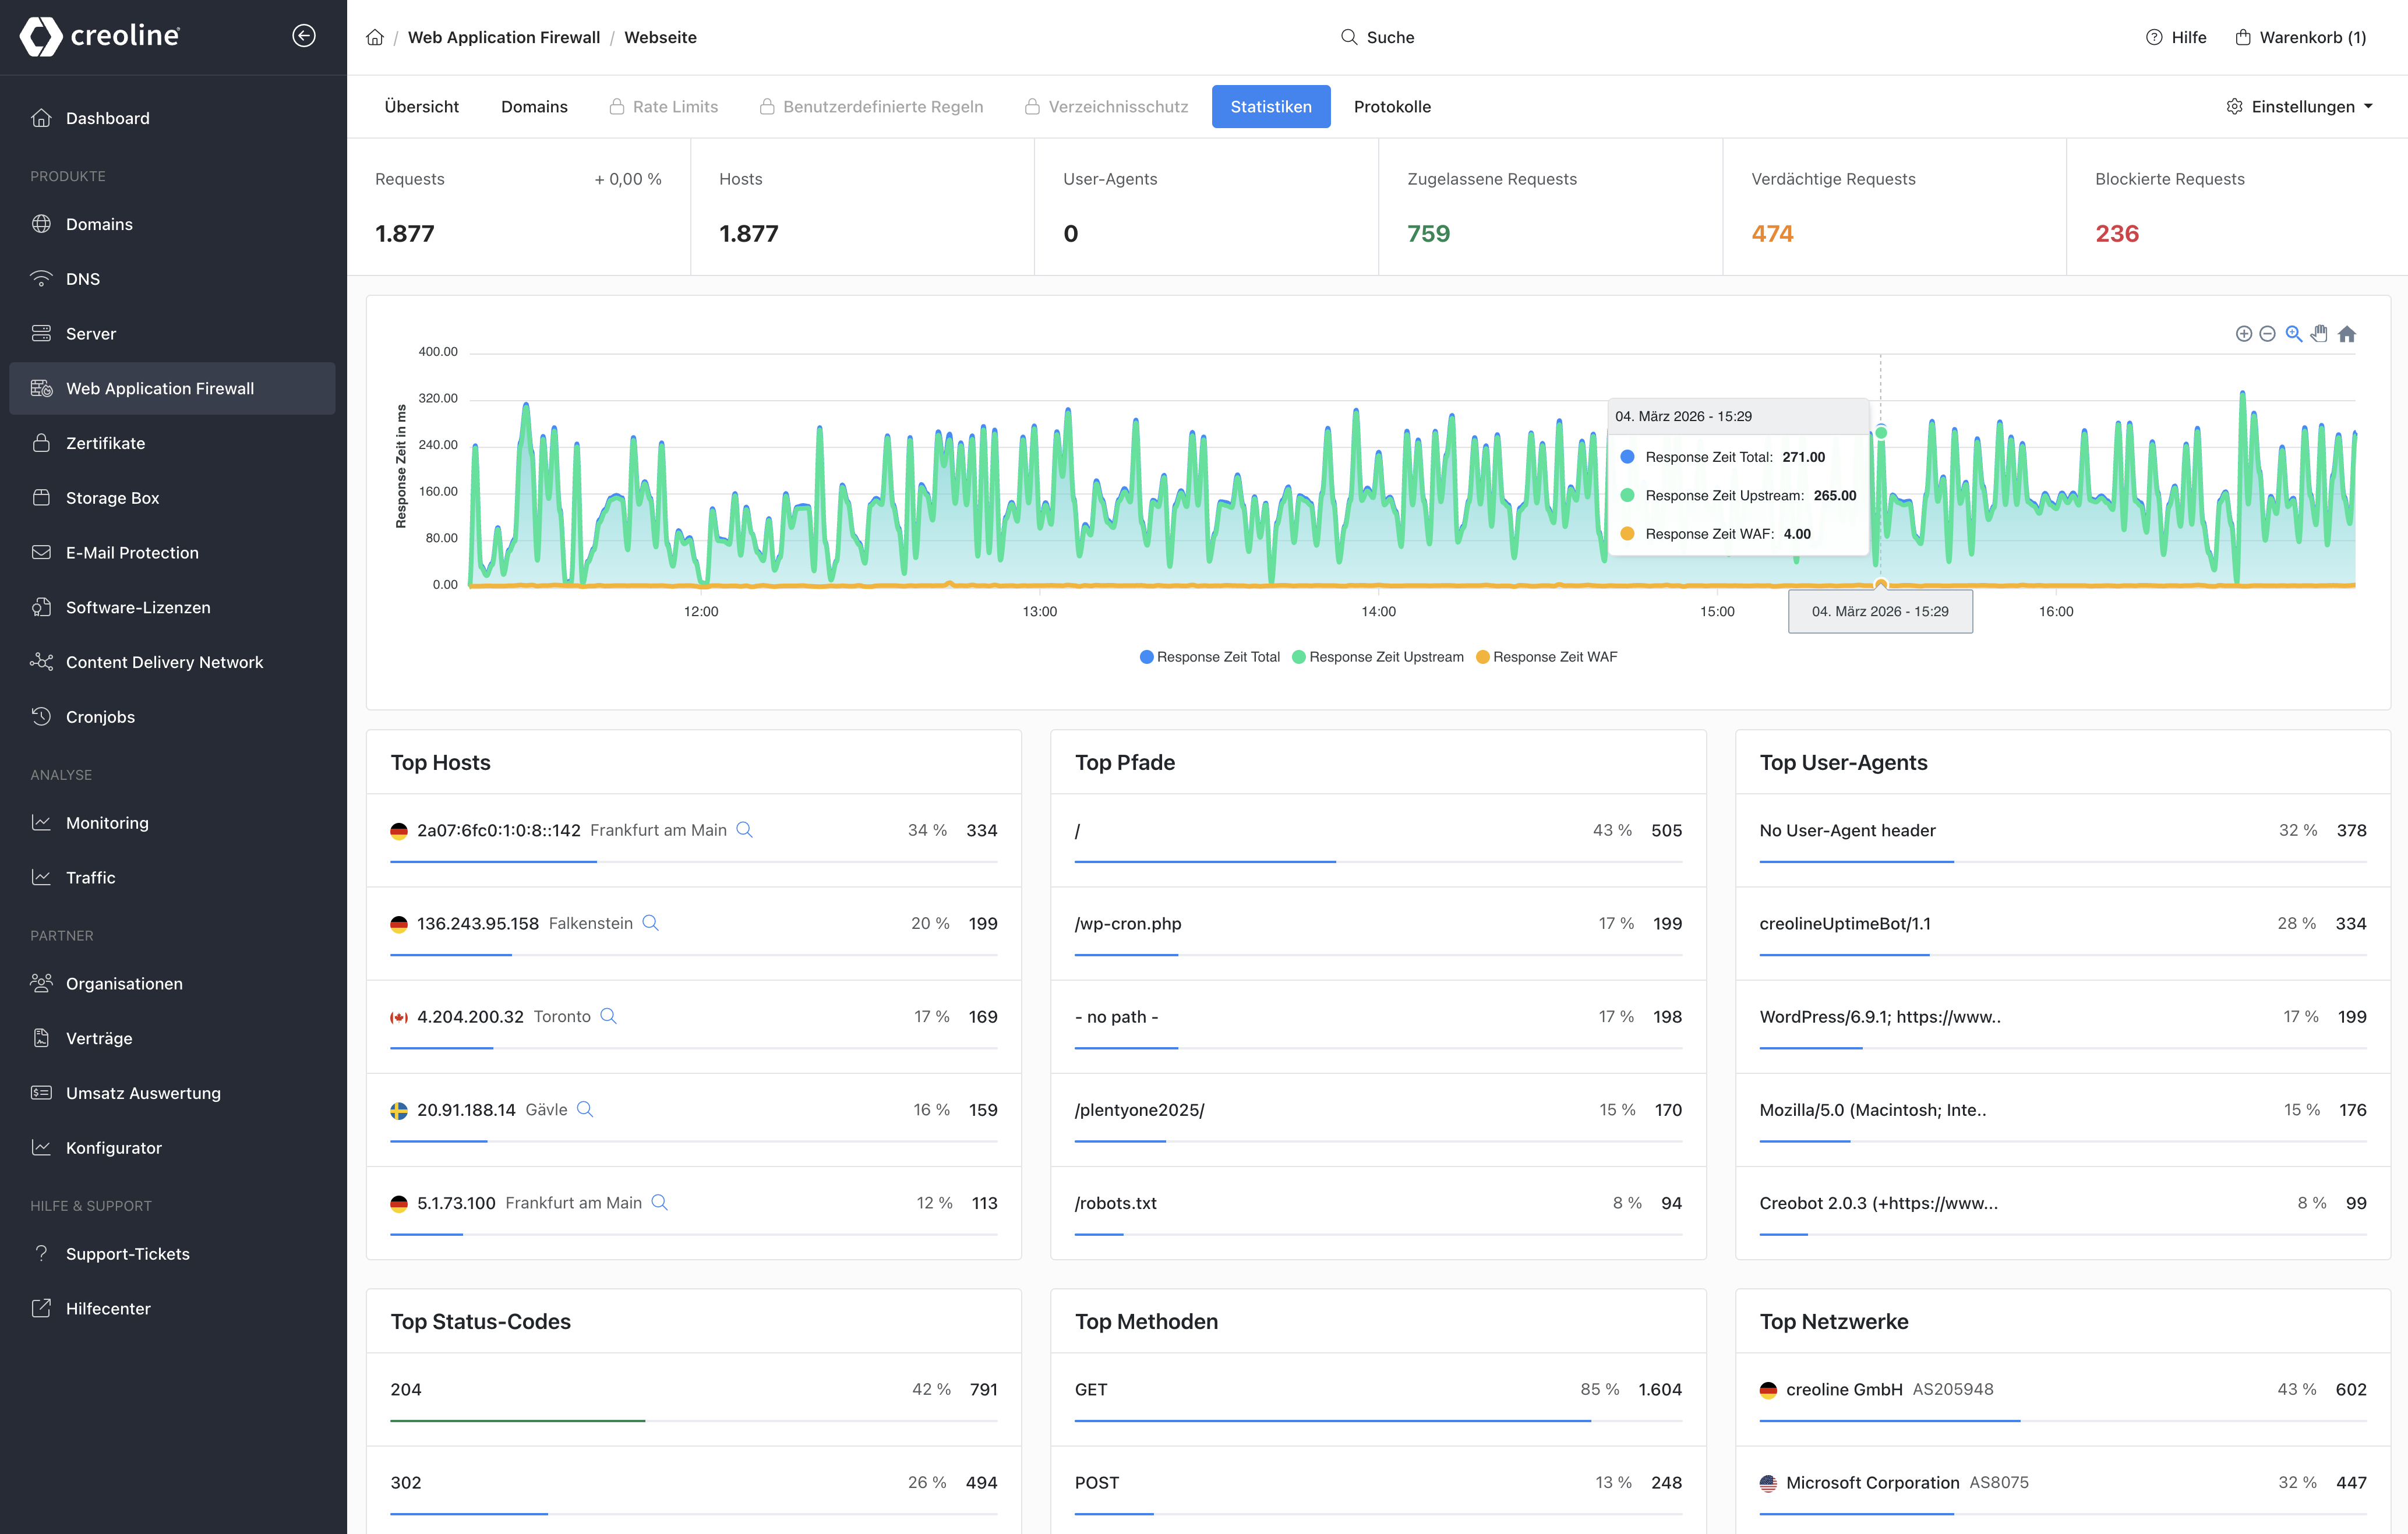Open the Einstellungen dropdown

pyautogui.click(x=2300, y=106)
